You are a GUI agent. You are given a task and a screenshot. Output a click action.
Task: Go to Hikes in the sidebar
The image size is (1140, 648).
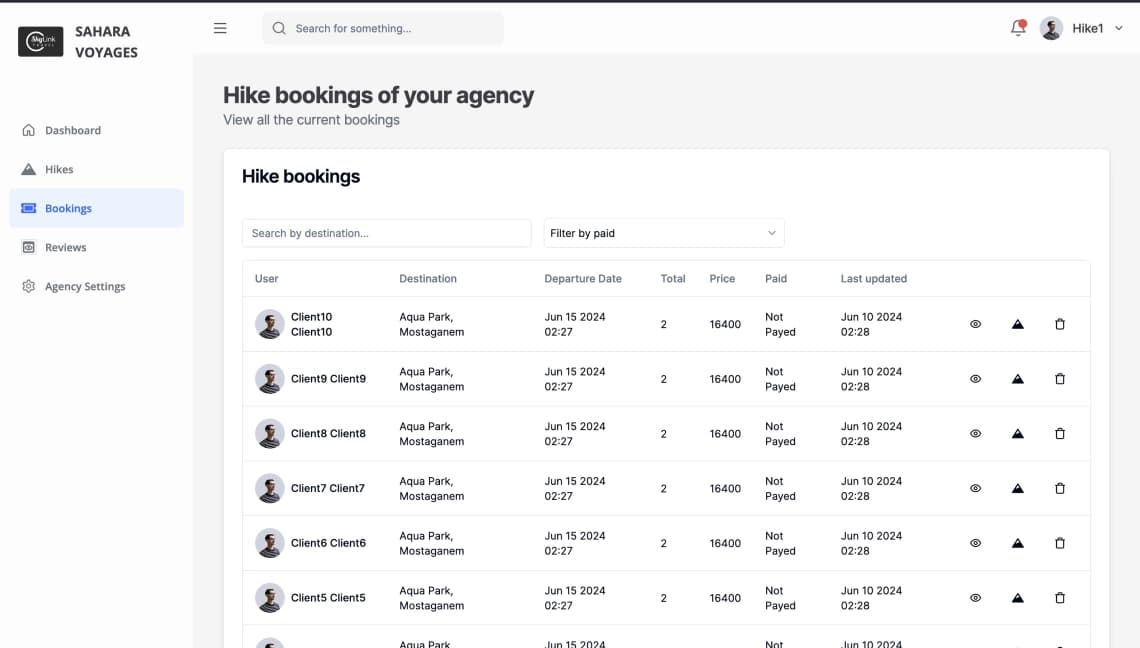click(97, 169)
